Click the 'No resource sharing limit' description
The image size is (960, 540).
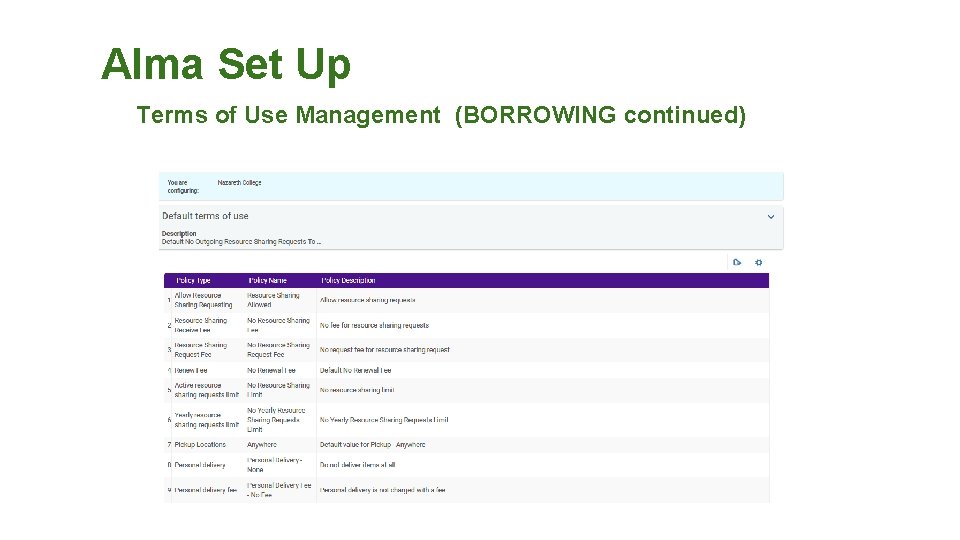(357, 390)
